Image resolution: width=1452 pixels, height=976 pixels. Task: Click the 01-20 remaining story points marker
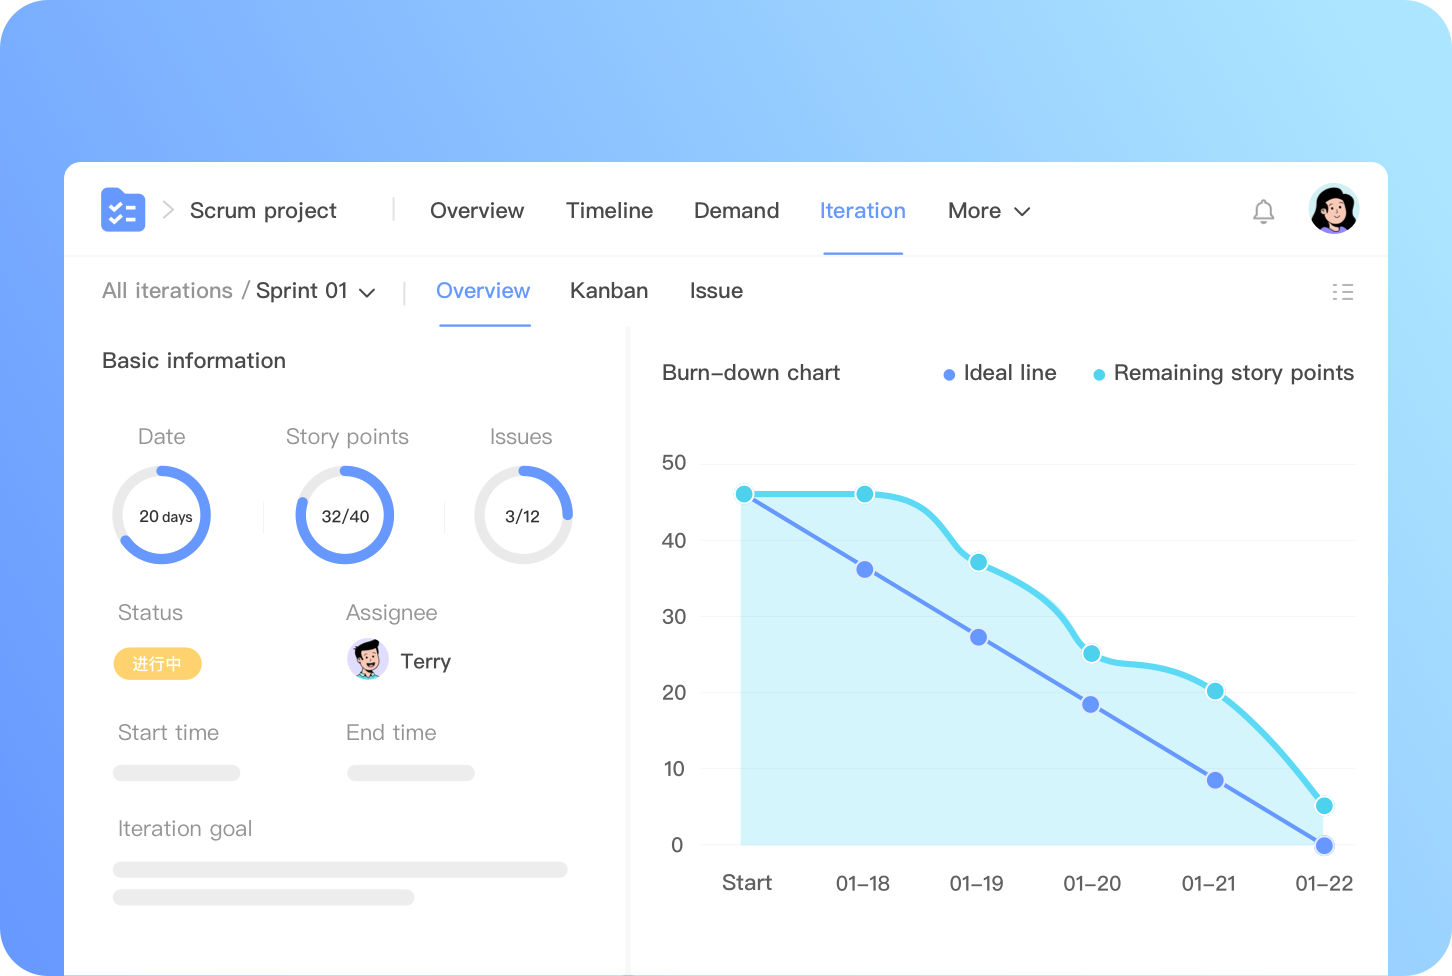coord(1091,654)
